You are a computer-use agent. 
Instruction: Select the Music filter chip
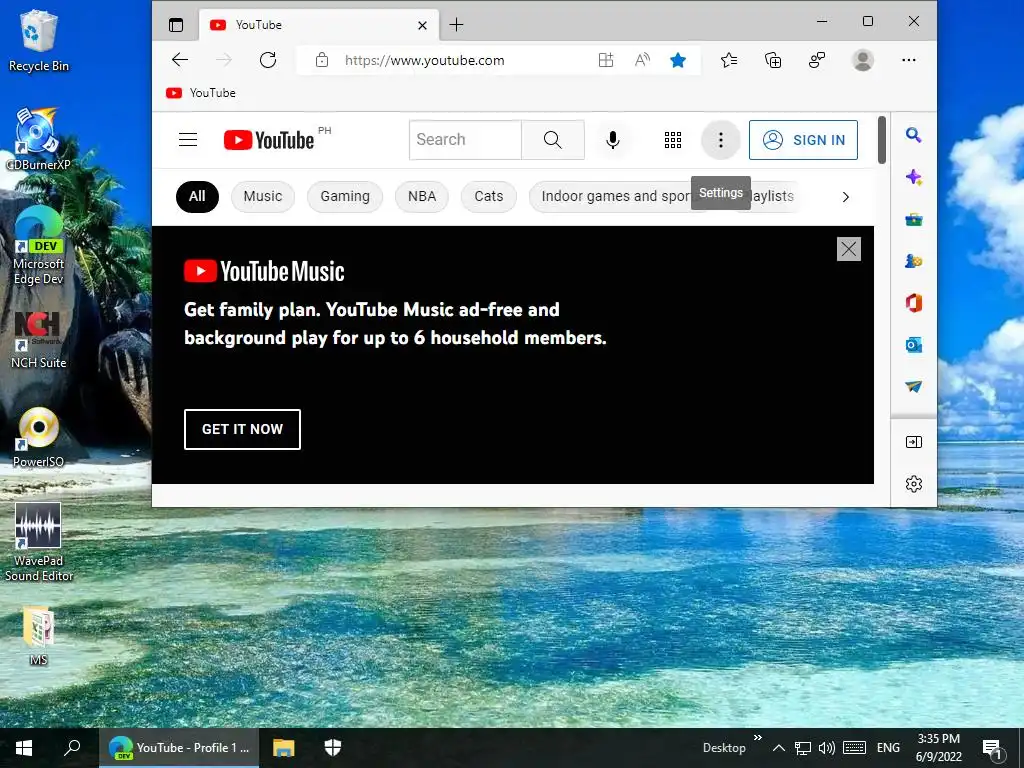[263, 197]
